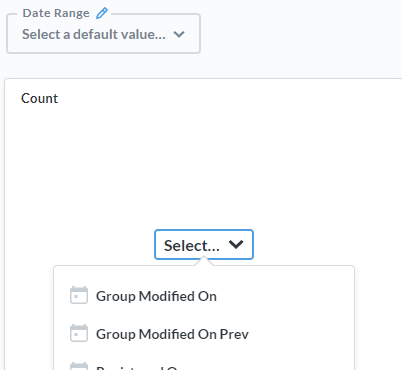Viewport: 402px width, 370px height.
Task: Choose Group Modified On option
Action: coord(204,296)
